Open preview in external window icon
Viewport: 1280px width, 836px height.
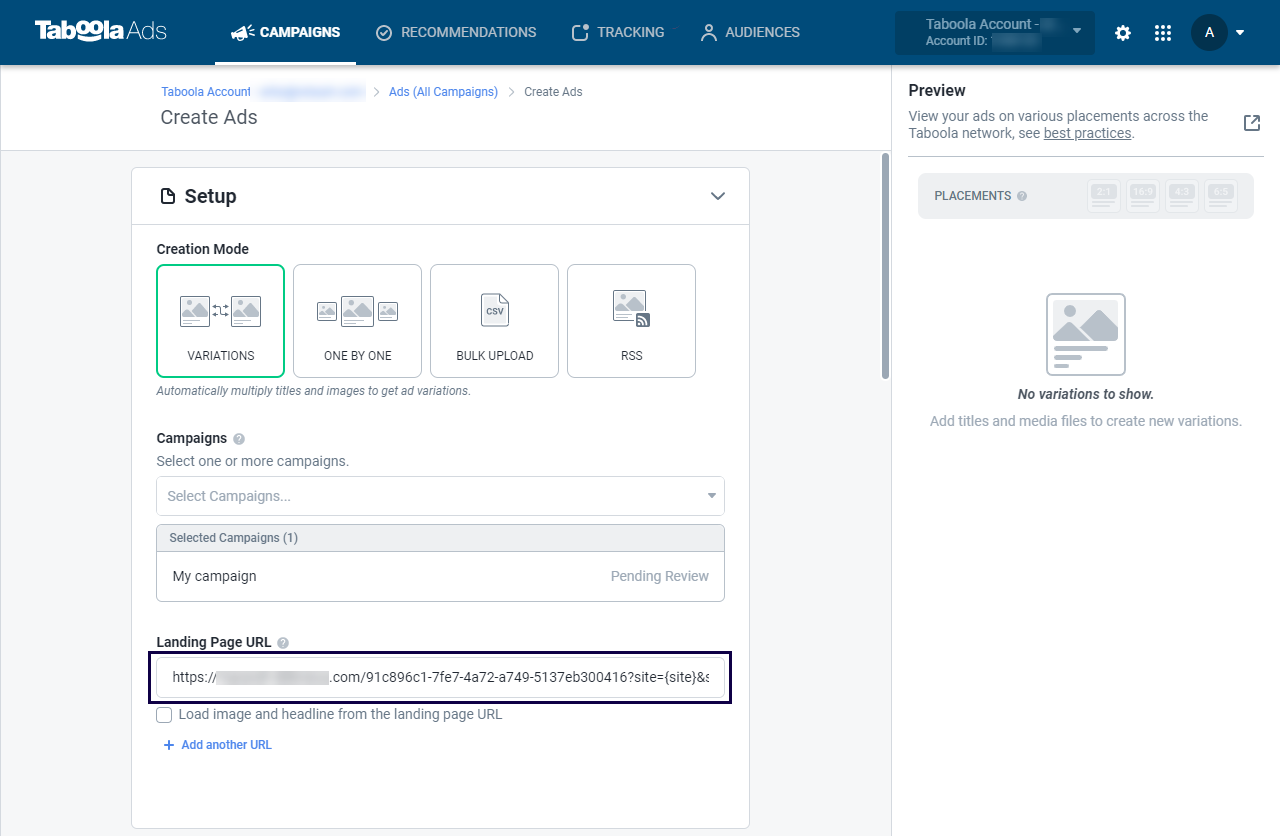click(x=1251, y=123)
